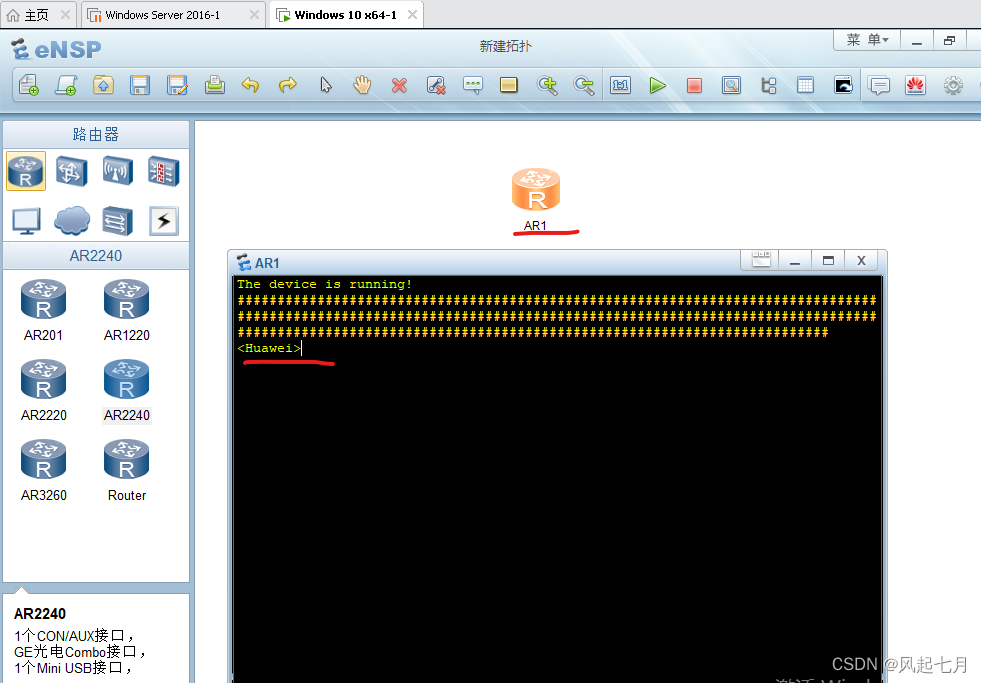
Task: Select the cable connection category
Action: coord(164,221)
